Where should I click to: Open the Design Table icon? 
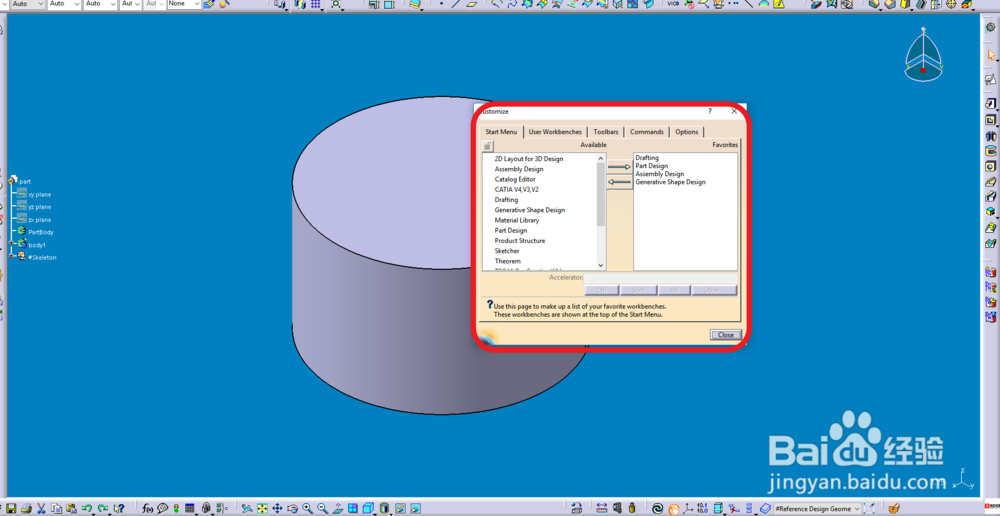(x=189, y=508)
